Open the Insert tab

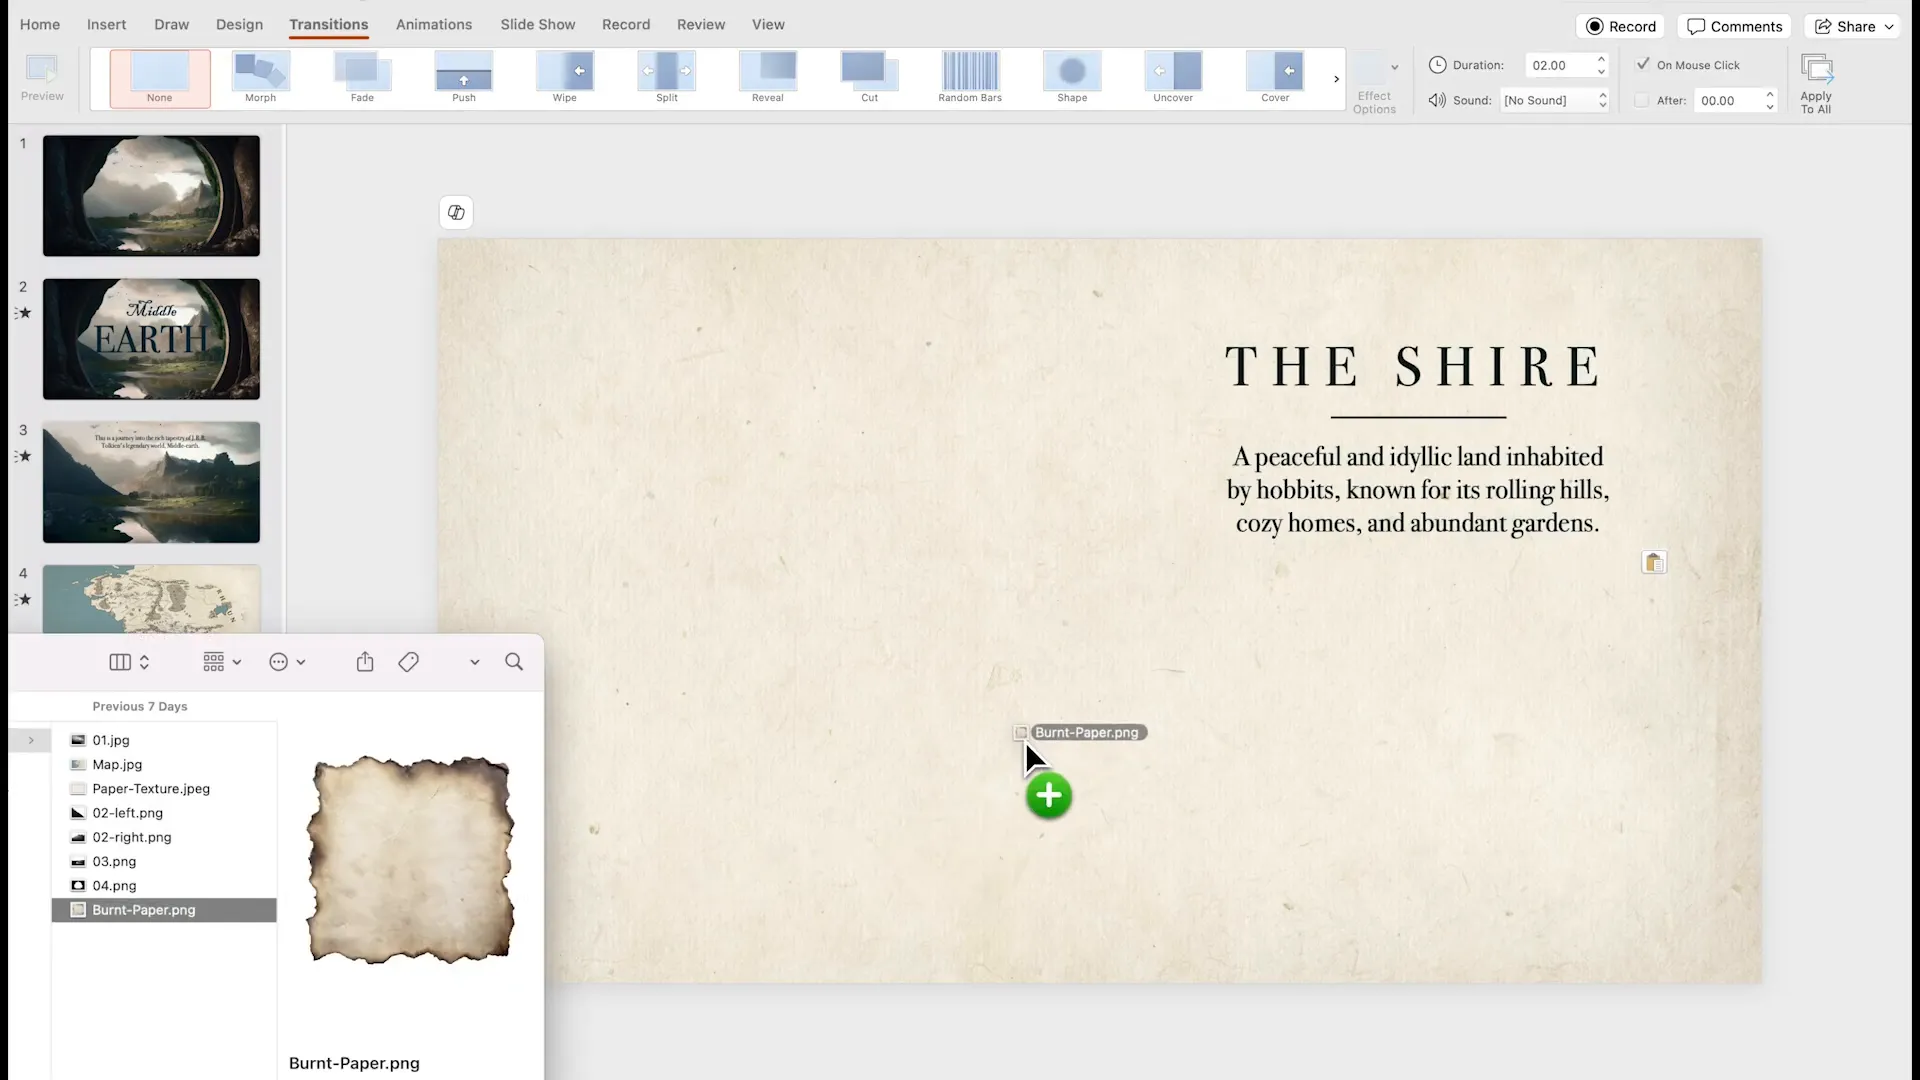pyautogui.click(x=106, y=24)
